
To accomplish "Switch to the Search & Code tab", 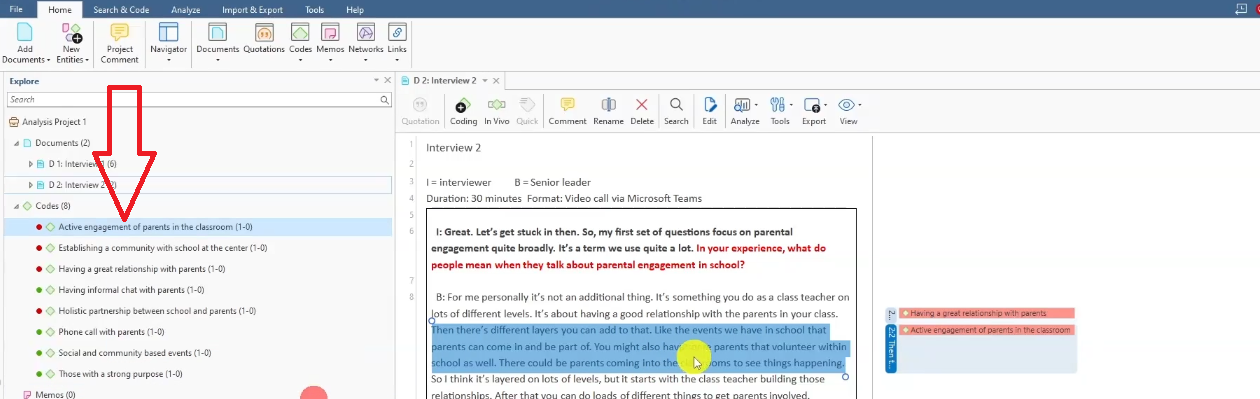I will pyautogui.click(x=121, y=9).
